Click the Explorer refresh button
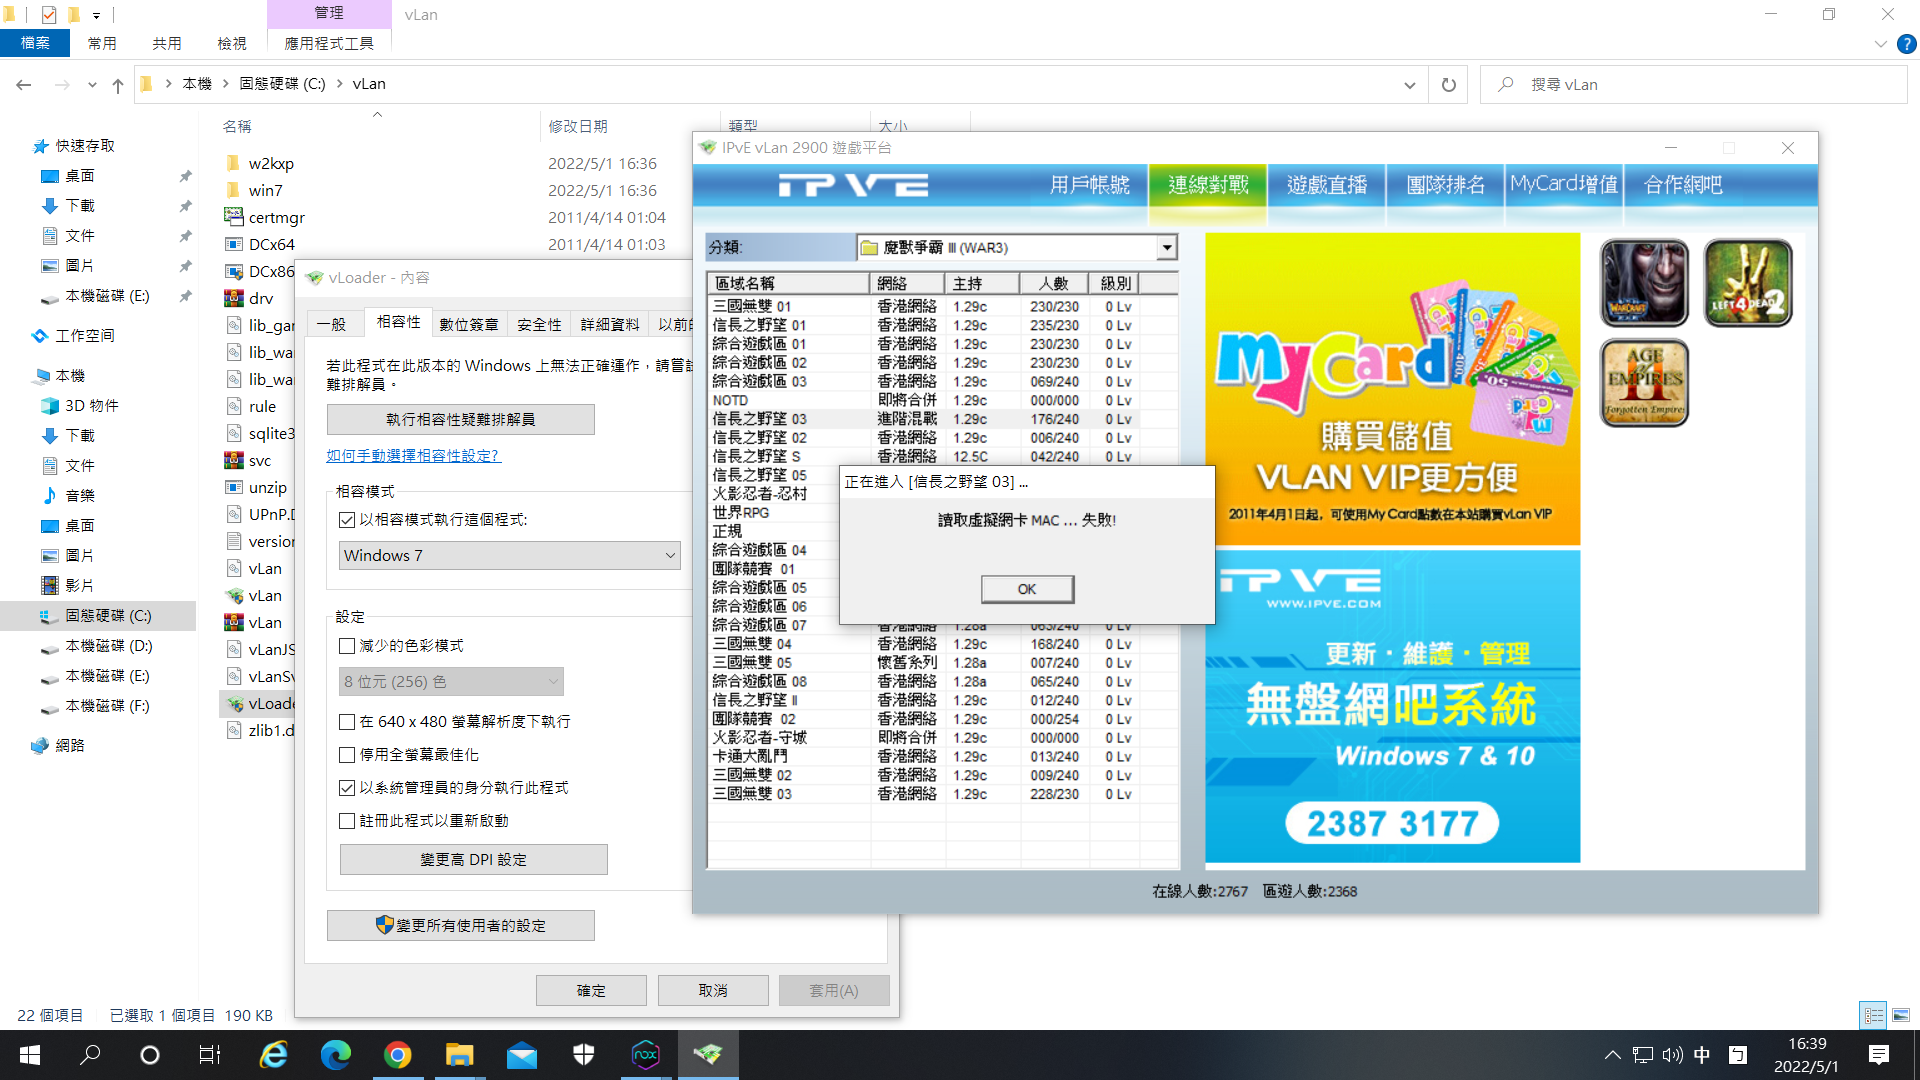The height and width of the screenshot is (1080, 1920). pos(1448,85)
